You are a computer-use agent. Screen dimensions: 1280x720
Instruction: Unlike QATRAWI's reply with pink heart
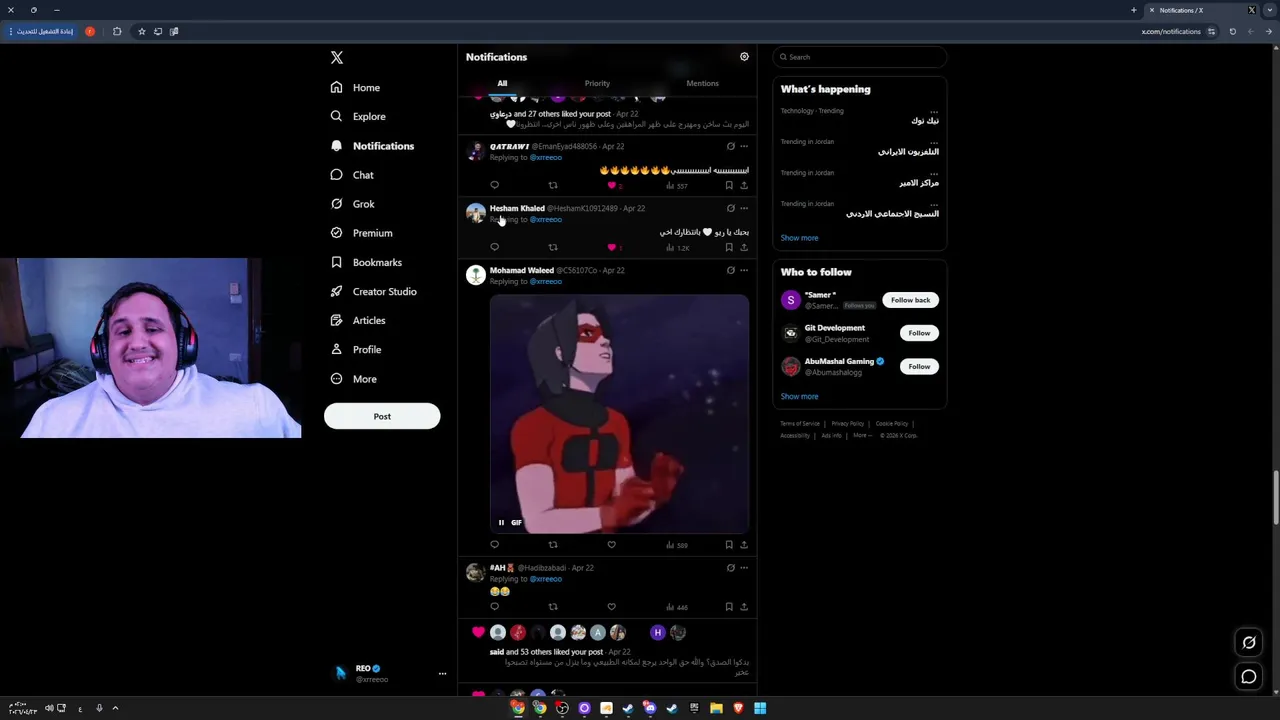pyautogui.click(x=612, y=185)
